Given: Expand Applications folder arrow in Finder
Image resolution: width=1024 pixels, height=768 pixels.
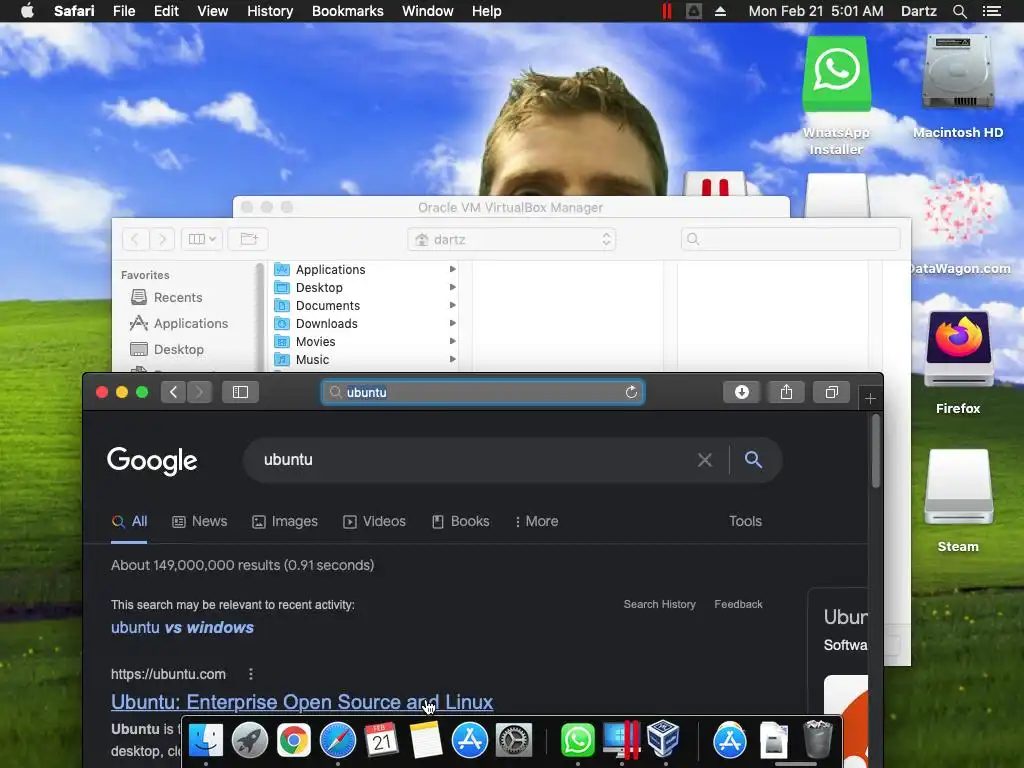Looking at the screenshot, I should 453,269.
